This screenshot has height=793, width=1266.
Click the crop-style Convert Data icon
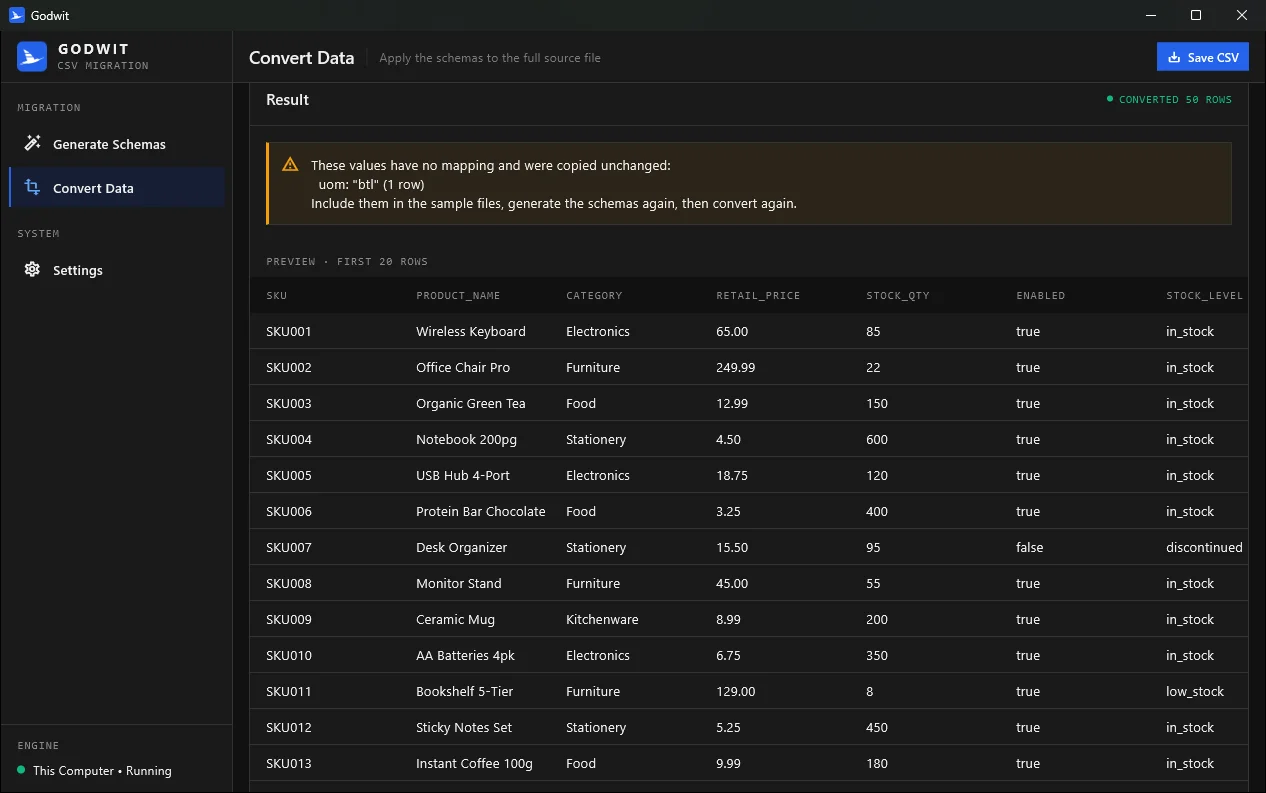pos(32,188)
